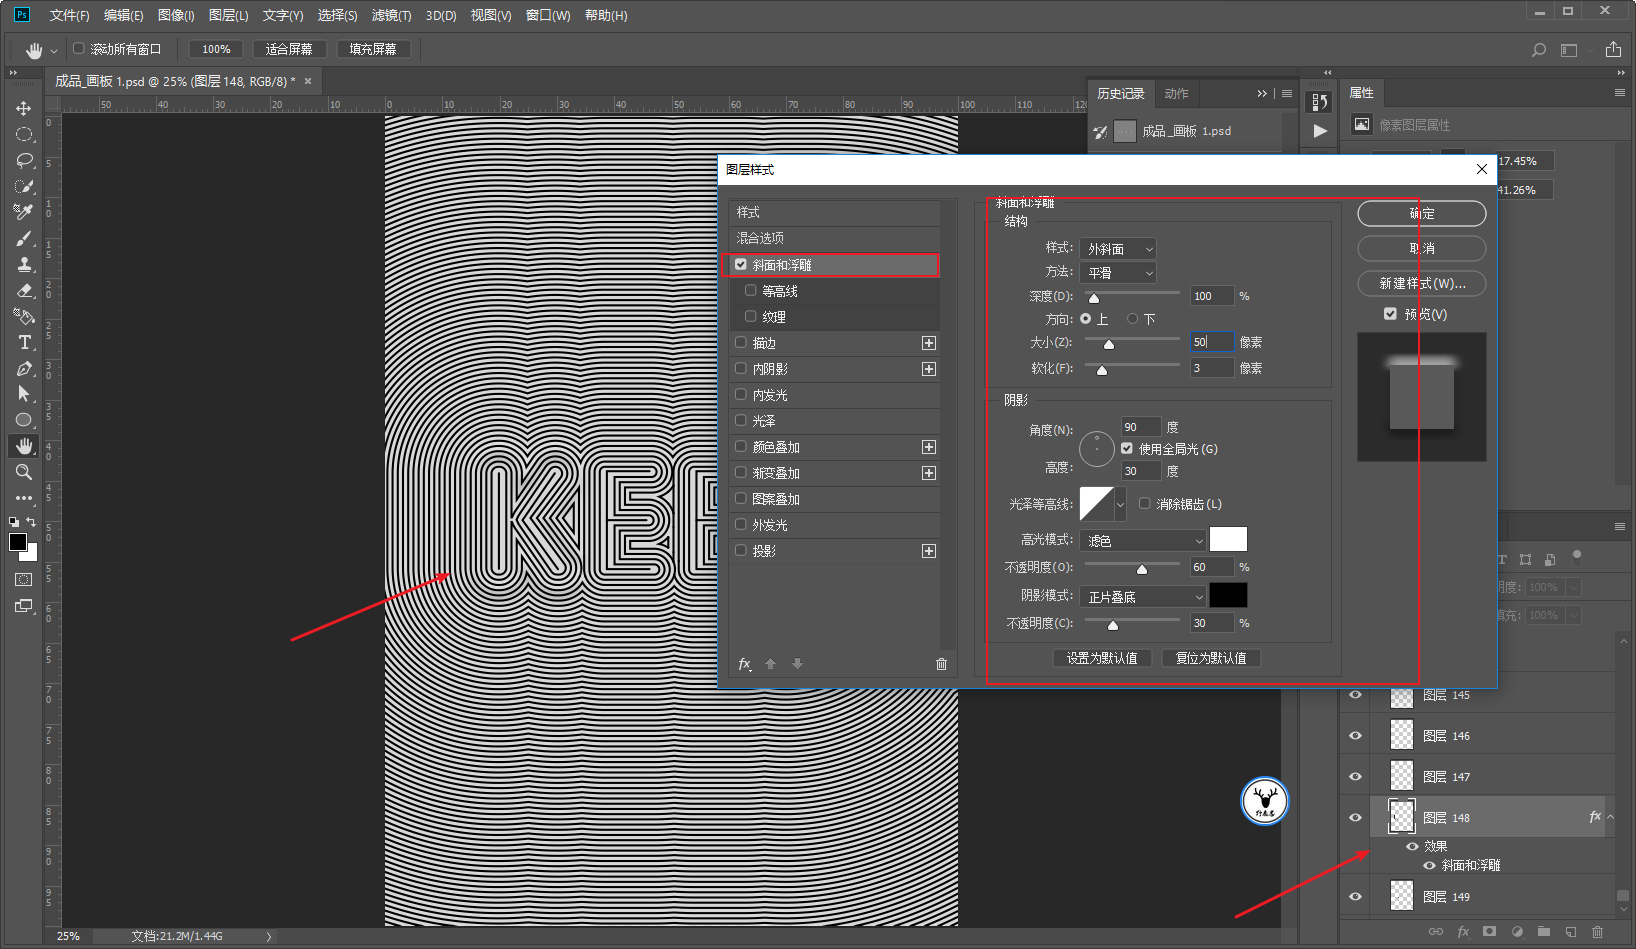Open the fx menu in Layer Style dialog
The image size is (1636, 949).
(744, 664)
